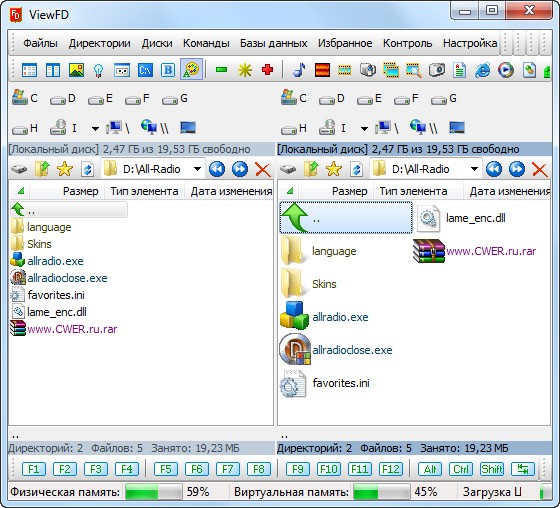This screenshot has height=508, width=560.
Task: Toggle the Alt modifier button
Action: pyautogui.click(x=430, y=469)
